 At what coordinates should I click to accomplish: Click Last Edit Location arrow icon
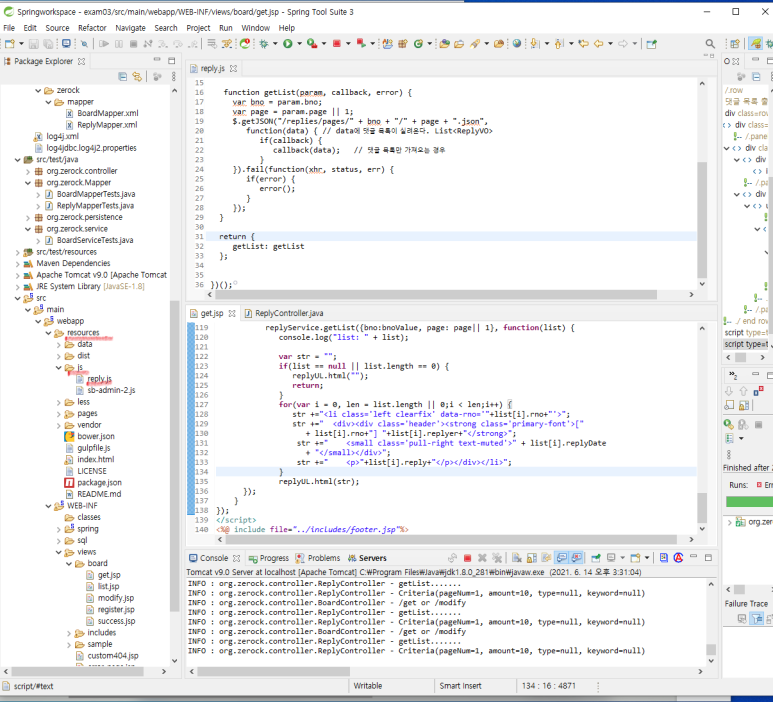pyautogui.click(x=584, y=44)
